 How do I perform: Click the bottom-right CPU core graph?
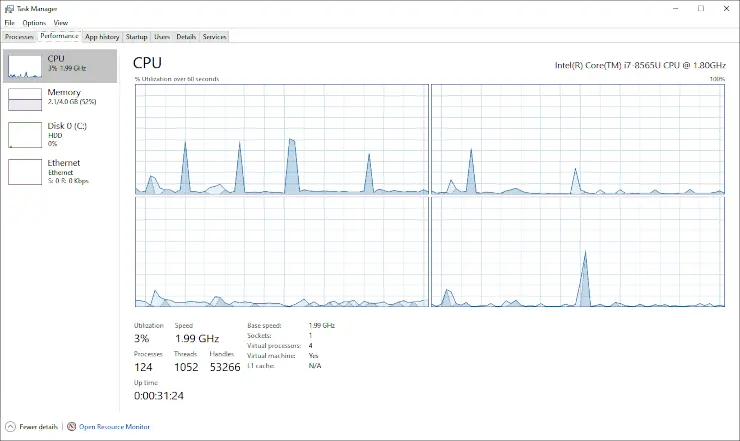[577, 251]
